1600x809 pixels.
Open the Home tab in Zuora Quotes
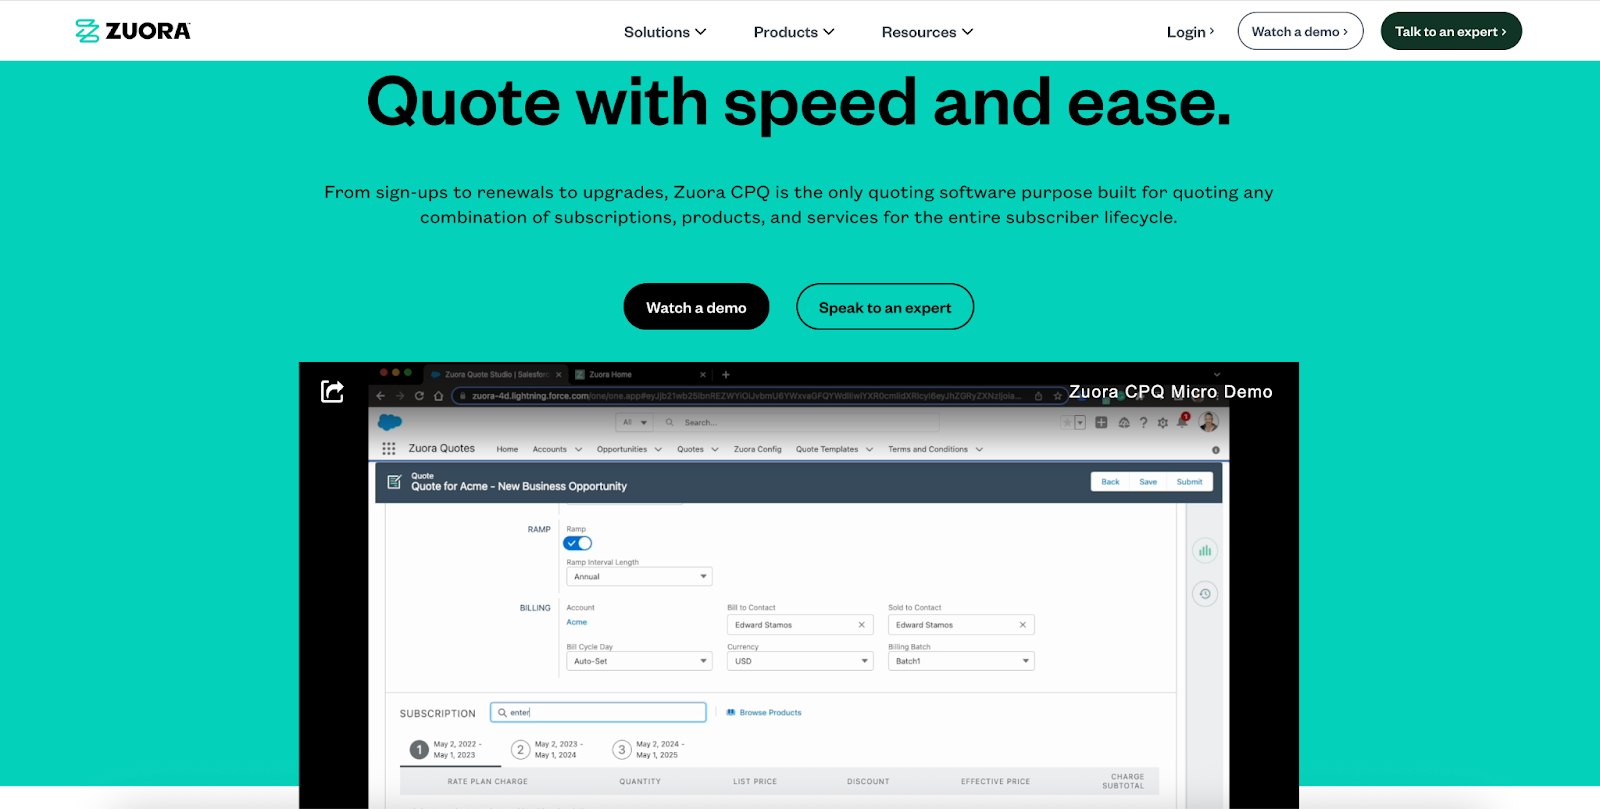click(x=507, y=449)
